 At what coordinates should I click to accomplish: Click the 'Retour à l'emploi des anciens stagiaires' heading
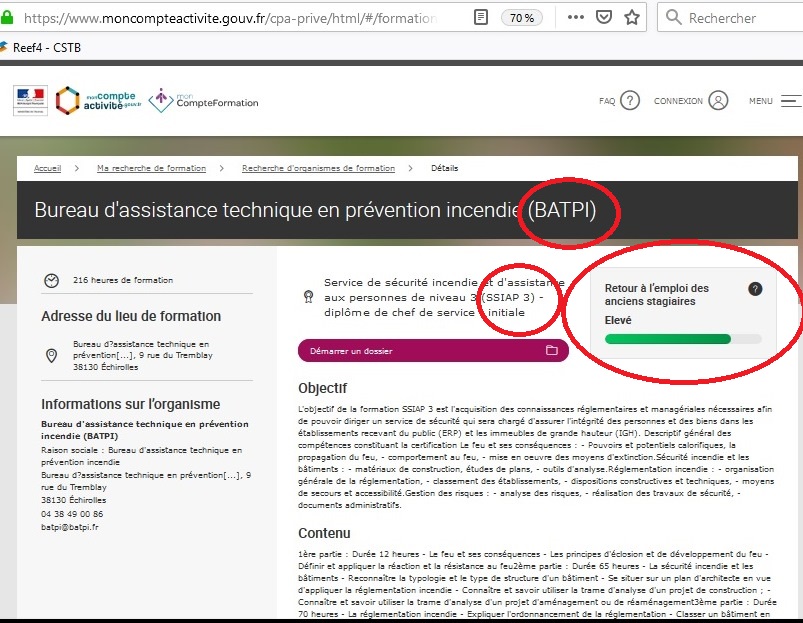[x=657, y=295]
